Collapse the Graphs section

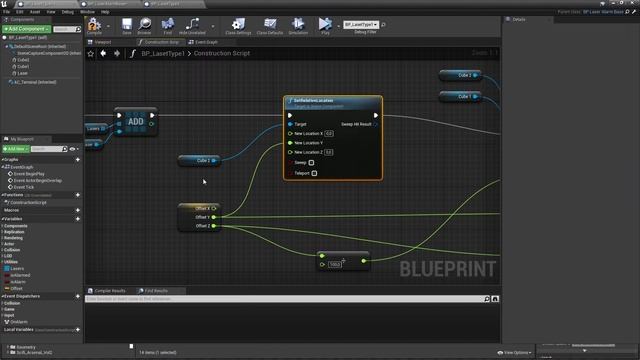(3, 160)
